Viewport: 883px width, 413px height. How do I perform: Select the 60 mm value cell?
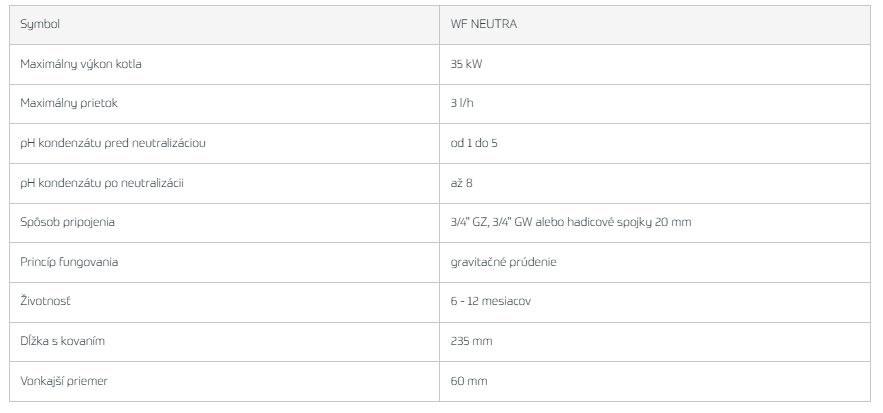654,381
